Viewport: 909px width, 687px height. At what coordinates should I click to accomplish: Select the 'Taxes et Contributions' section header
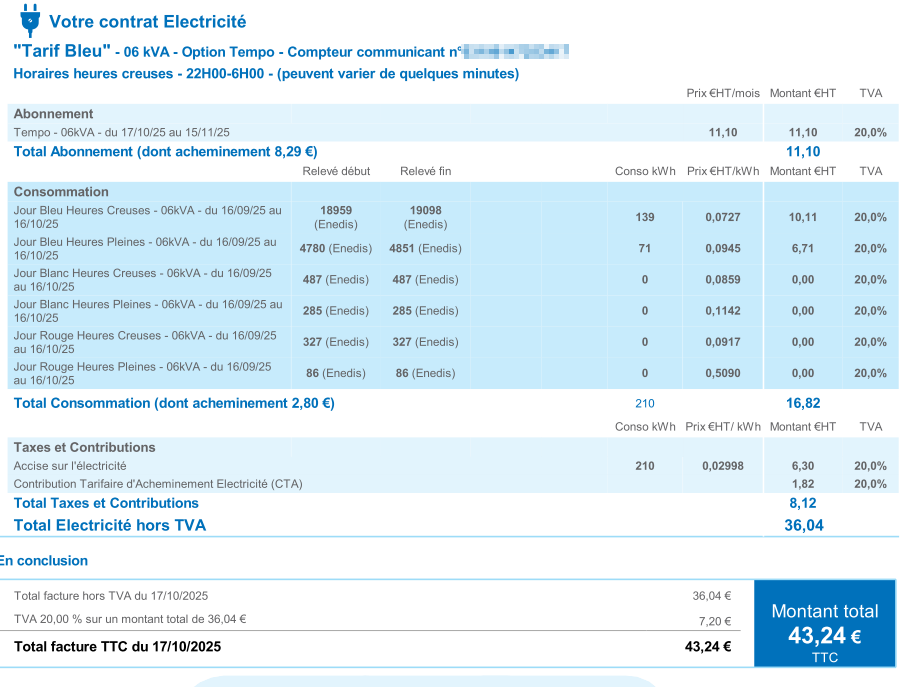[x=85, y=448]
